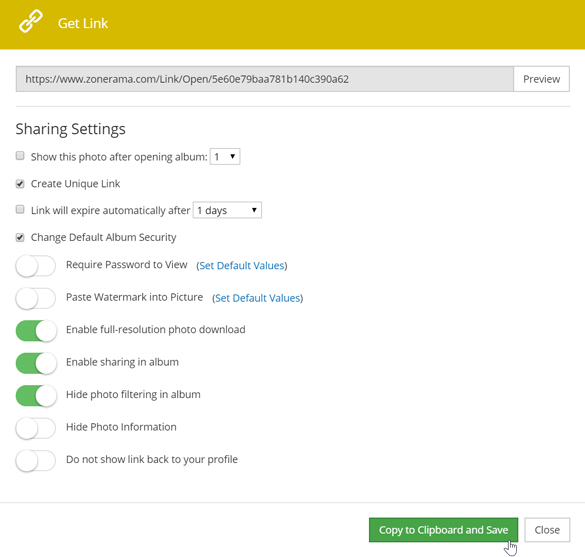Open Set Default Values link for watermark
The height and width of the screenshot is (557, 585).
click(x=258, y=298)
